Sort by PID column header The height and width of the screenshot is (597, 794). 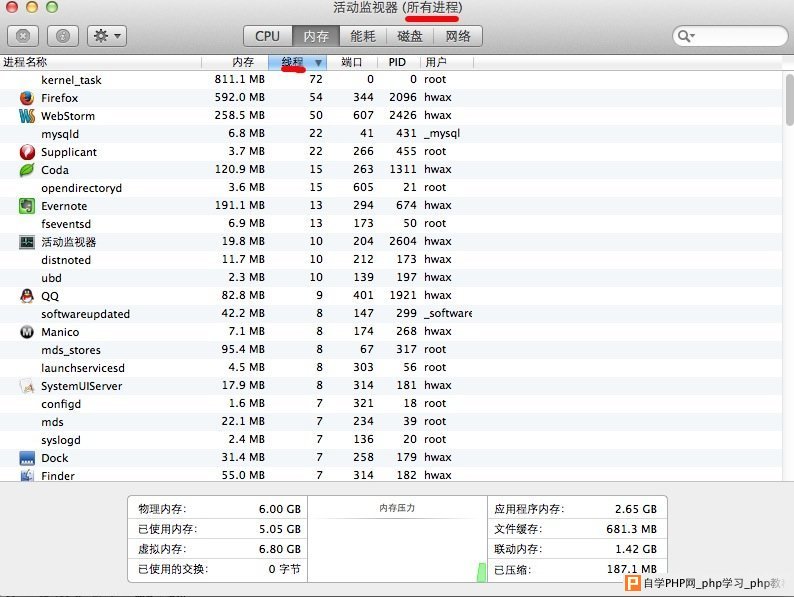399,62
